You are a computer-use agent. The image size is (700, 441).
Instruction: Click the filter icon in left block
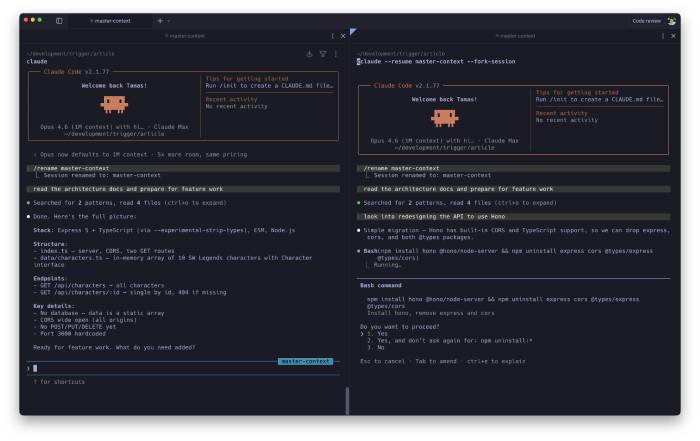[323, 54]
